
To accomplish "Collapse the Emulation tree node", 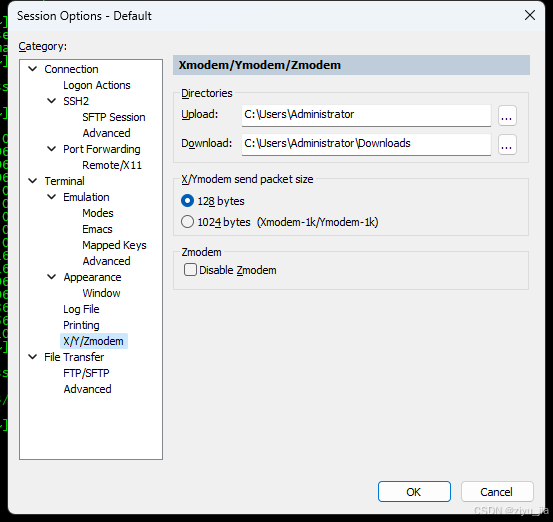I will tap(51, 197).
